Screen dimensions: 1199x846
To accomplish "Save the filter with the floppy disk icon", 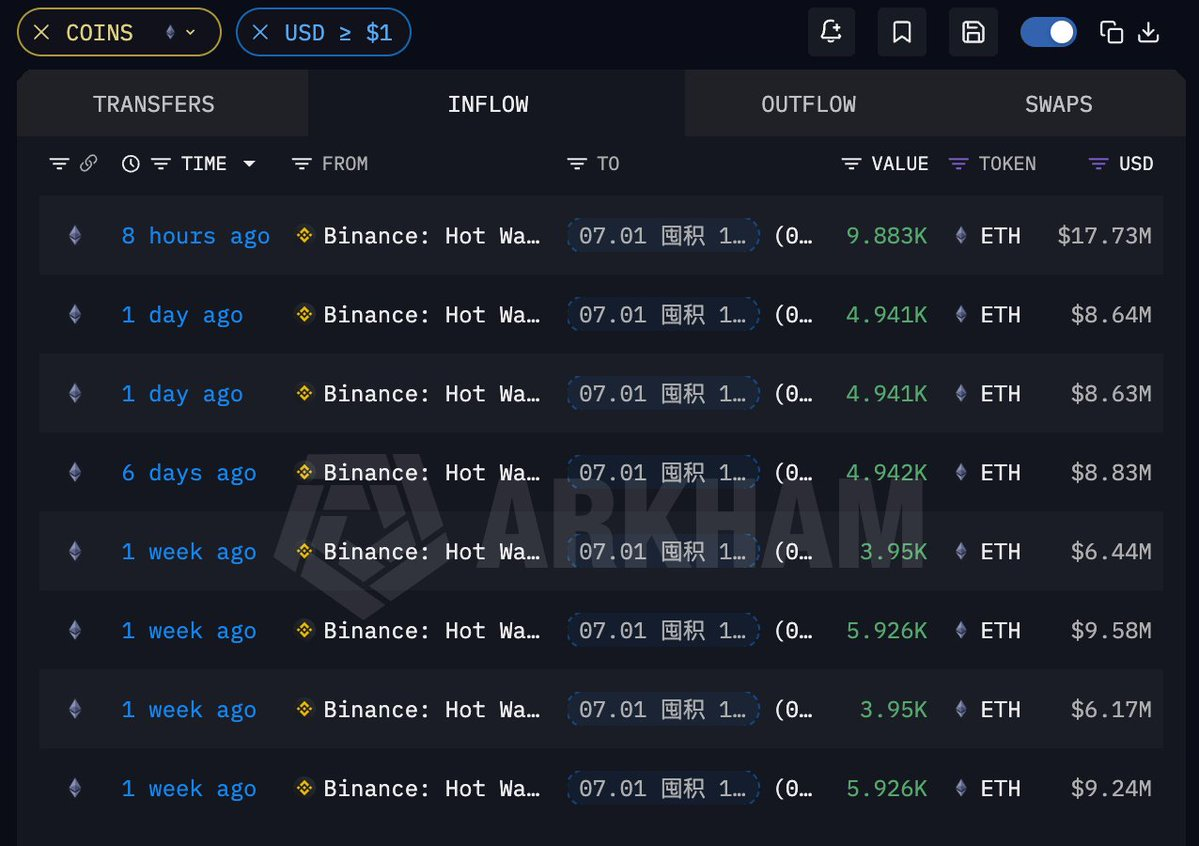I will coord(973,32).
